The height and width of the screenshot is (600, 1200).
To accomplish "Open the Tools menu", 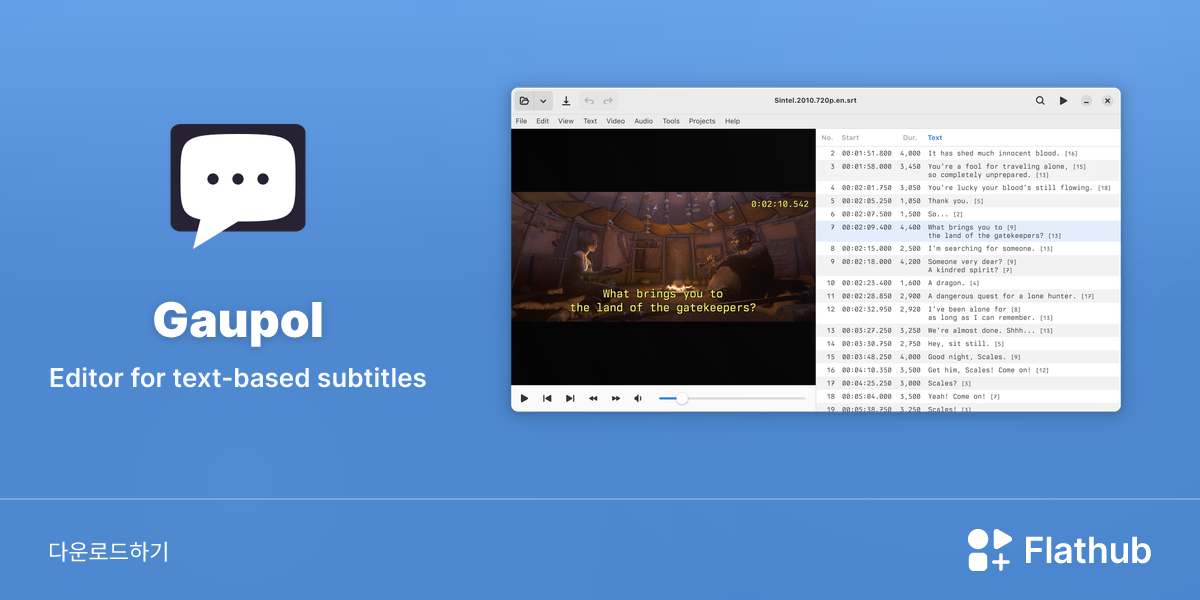I will coord(670,121).
